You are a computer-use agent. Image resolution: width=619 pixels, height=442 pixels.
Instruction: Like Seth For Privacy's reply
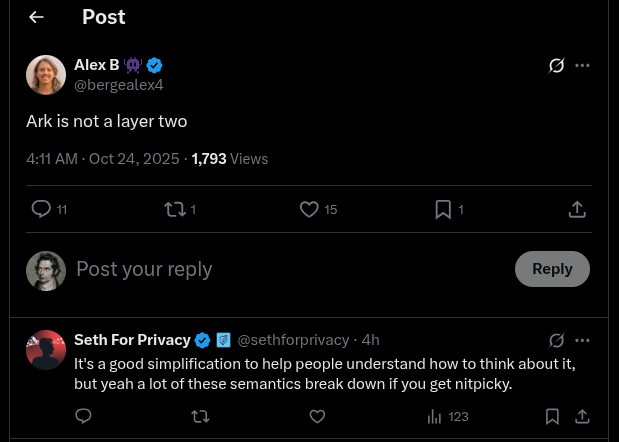tap(317, 416)
